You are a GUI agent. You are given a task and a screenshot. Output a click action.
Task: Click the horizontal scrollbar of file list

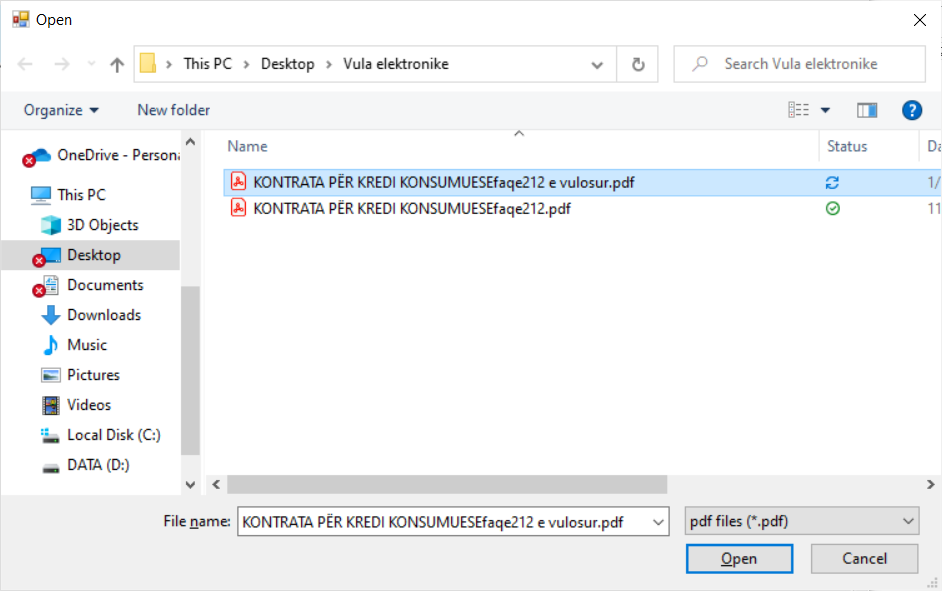tap(447, 484)
